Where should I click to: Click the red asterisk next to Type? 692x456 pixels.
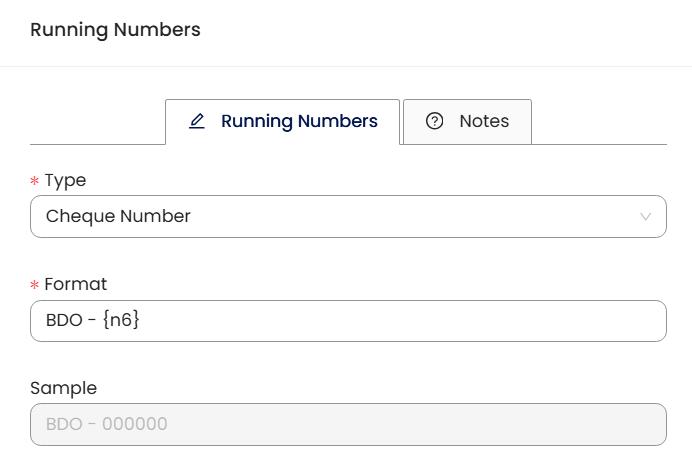35,182
